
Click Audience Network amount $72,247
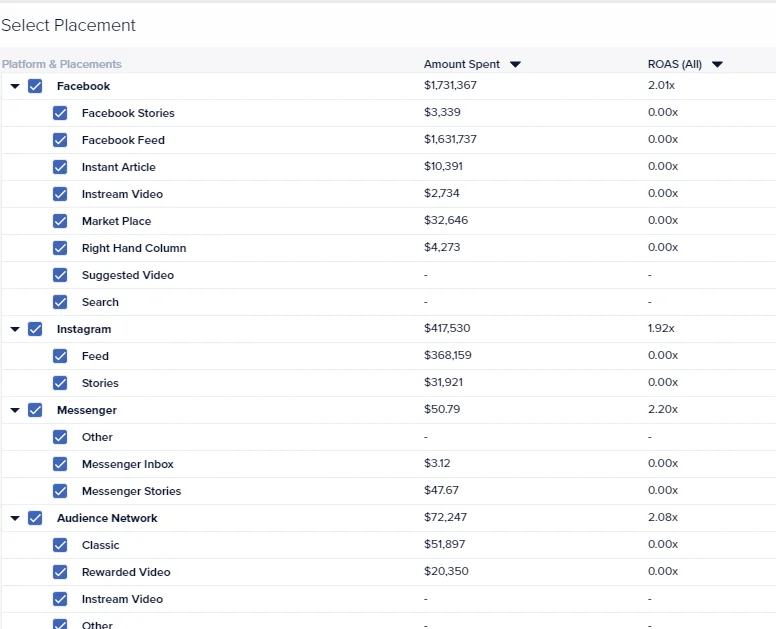445,517
